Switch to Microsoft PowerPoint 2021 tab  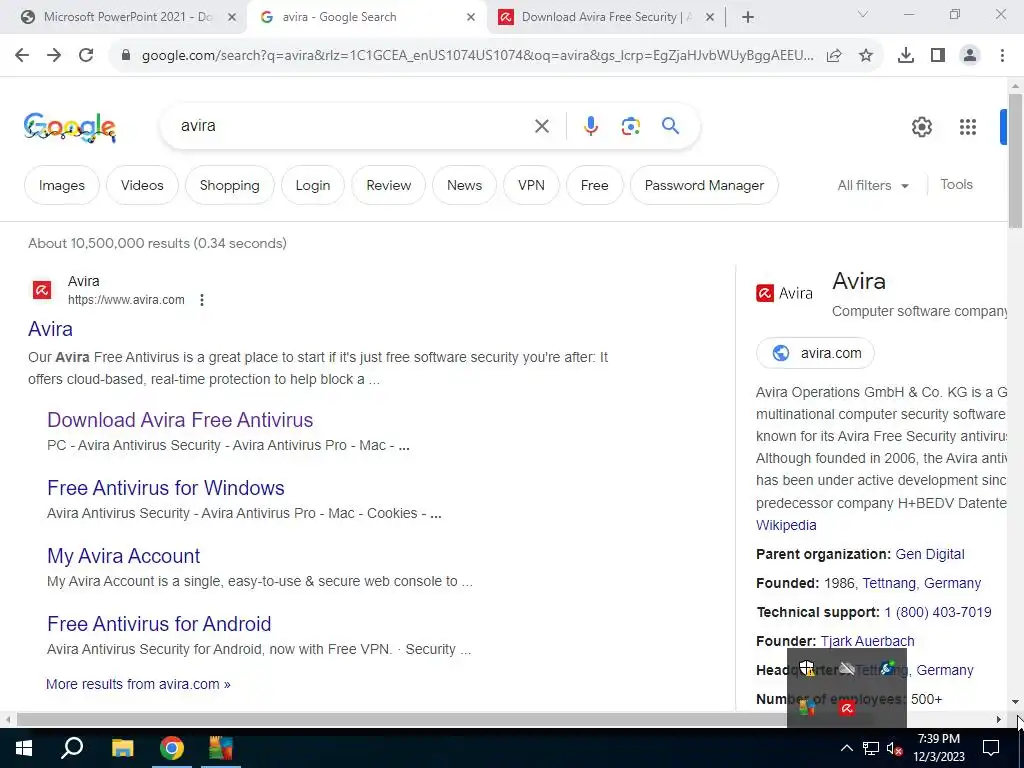click(x=128, y=18)
